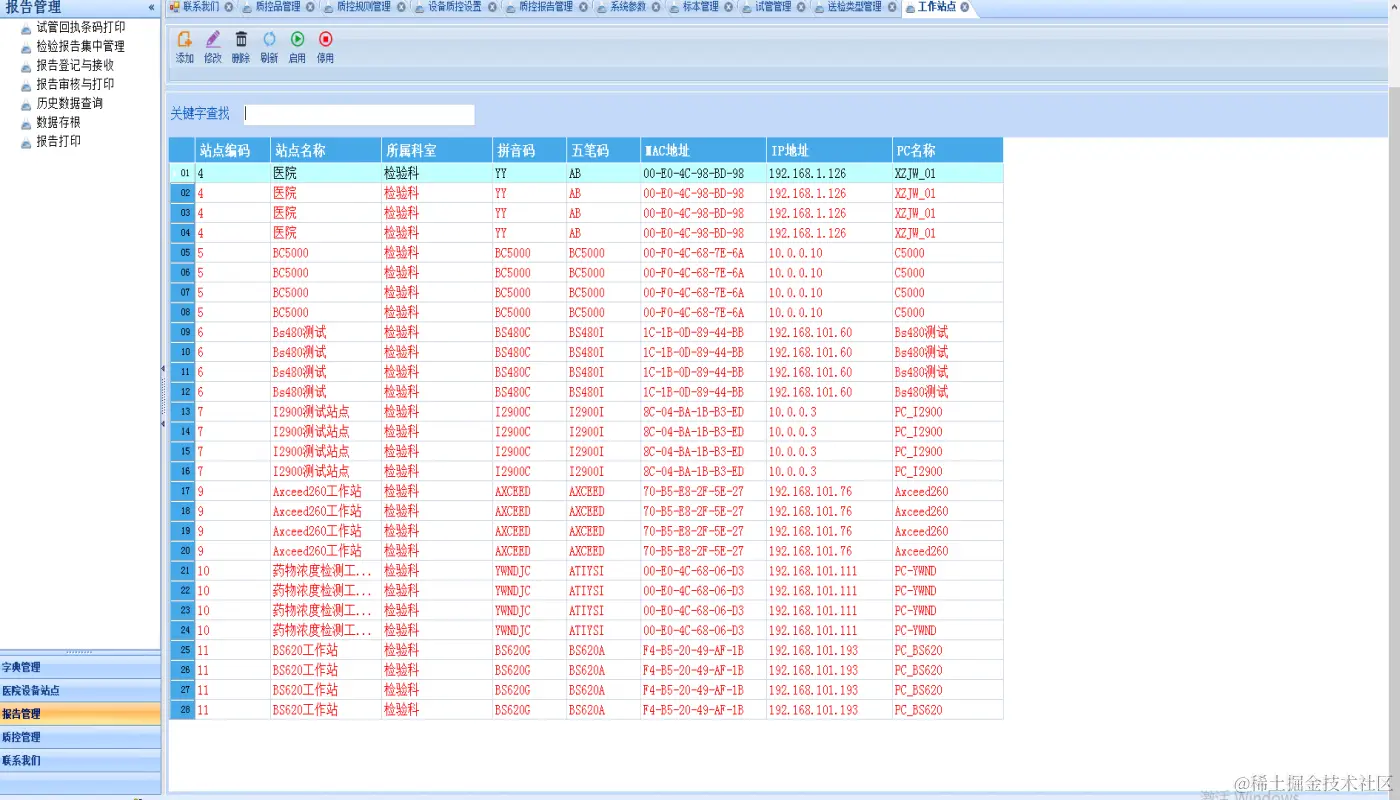Click Bs480测试 station name in row 09

[299, 332]
